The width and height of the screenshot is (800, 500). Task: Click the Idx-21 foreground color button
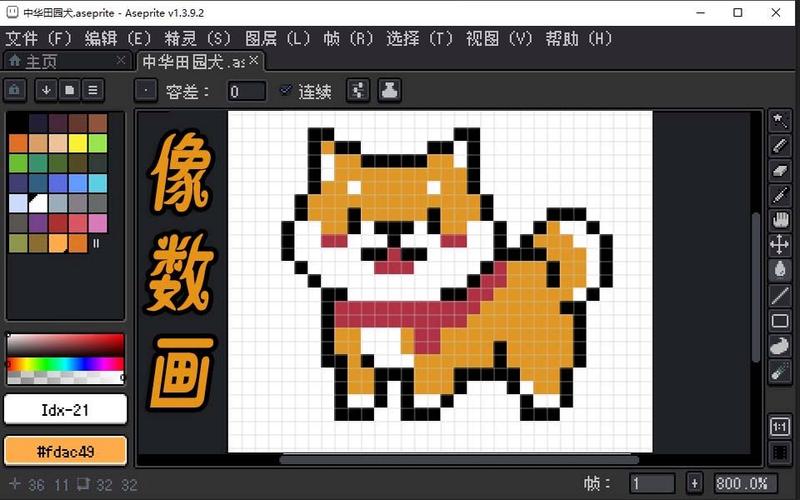65,409
